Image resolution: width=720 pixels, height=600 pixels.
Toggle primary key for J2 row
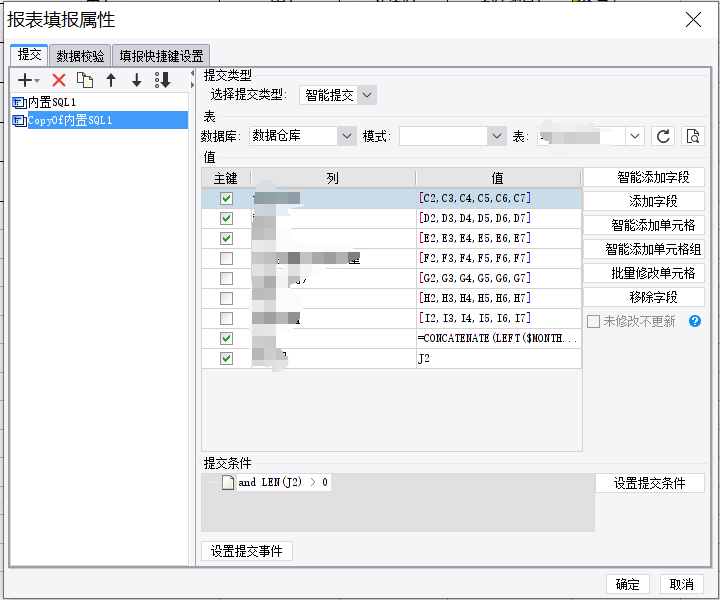(226, 359)
